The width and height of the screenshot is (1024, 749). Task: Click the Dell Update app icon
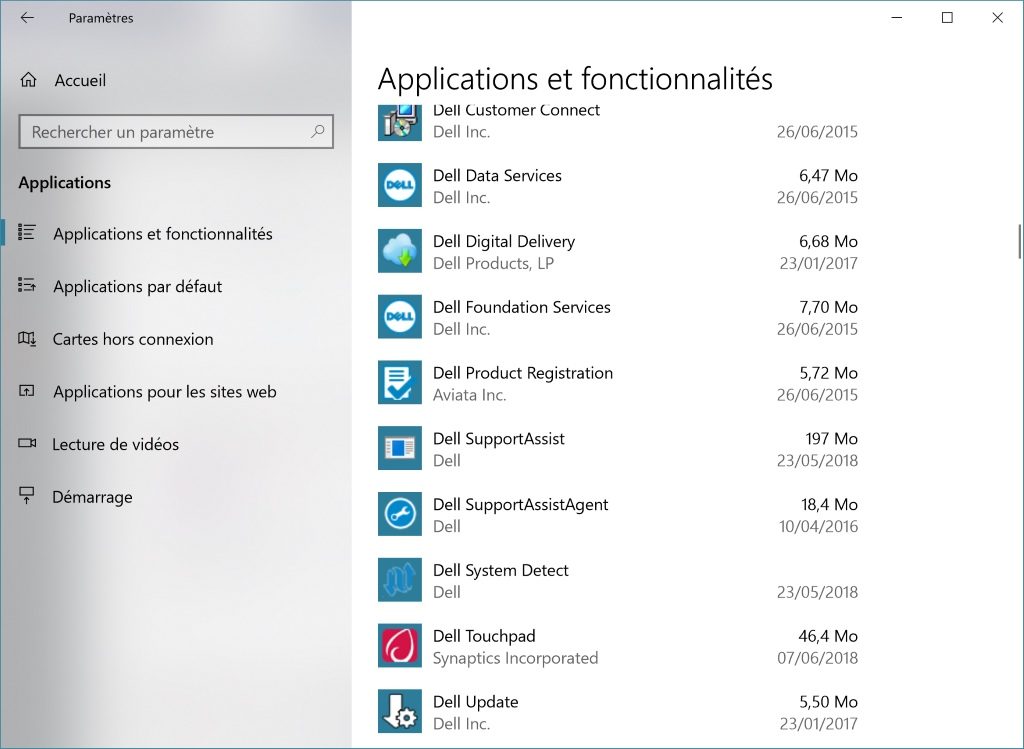[400, 711]
